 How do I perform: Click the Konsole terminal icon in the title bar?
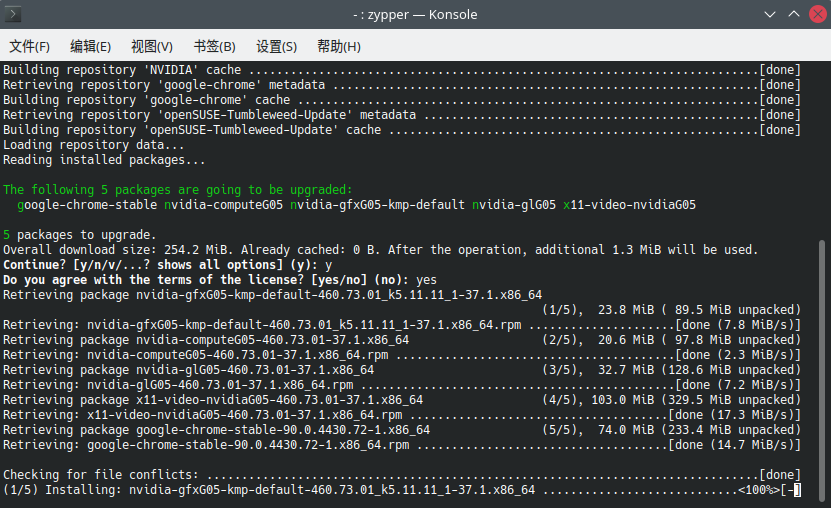(13, 14)
